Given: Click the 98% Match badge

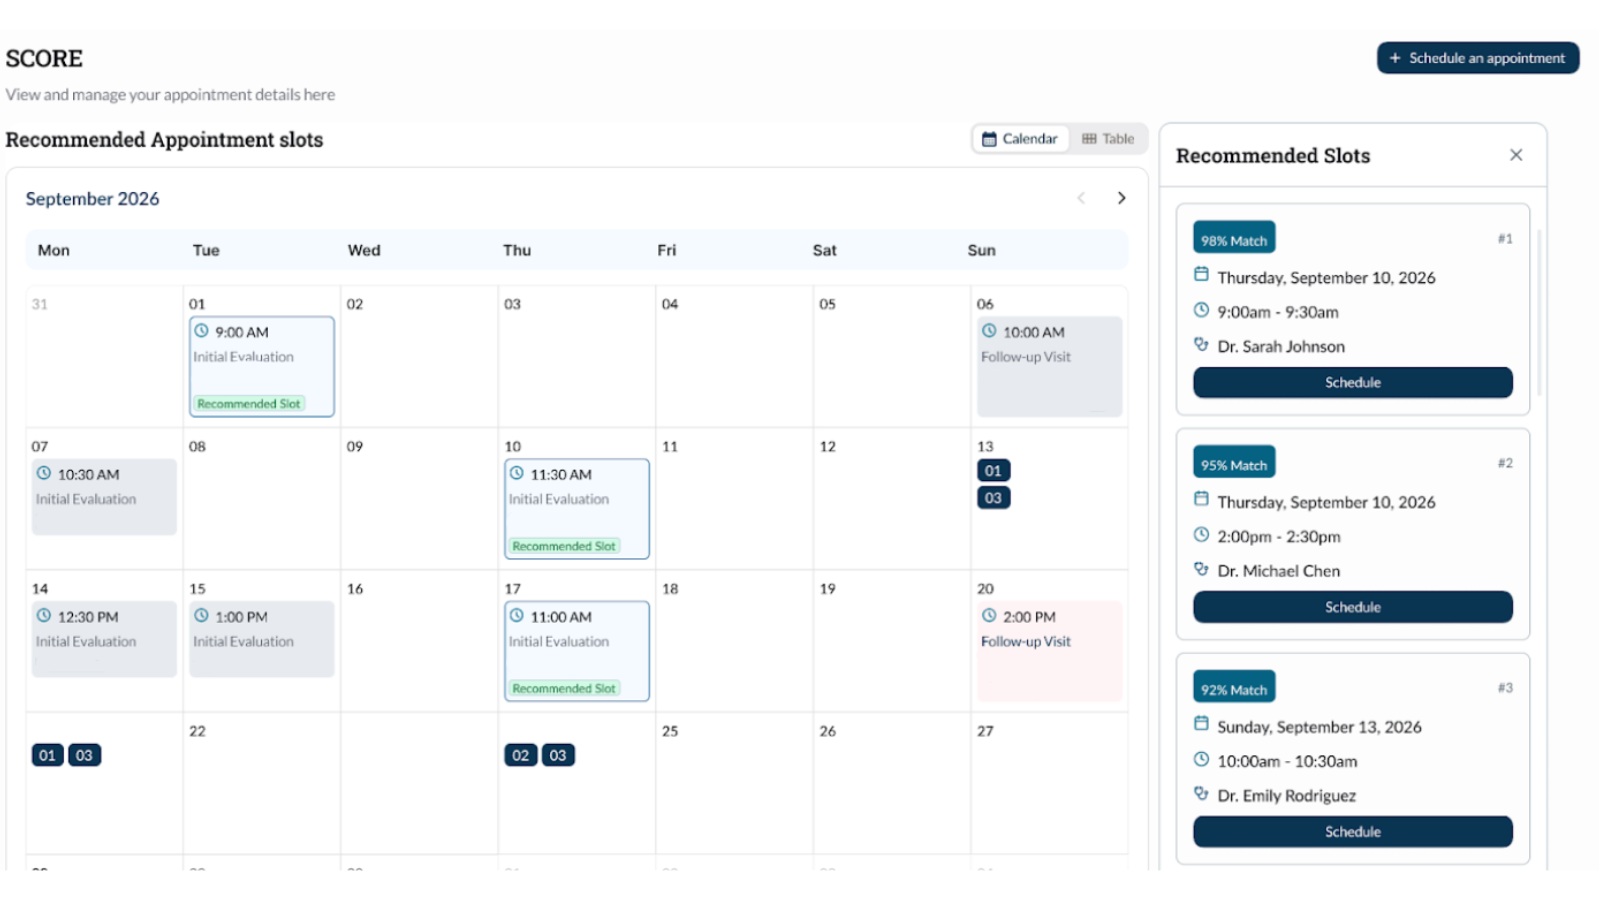Looking at the screenshot, I should [1233, 240].
